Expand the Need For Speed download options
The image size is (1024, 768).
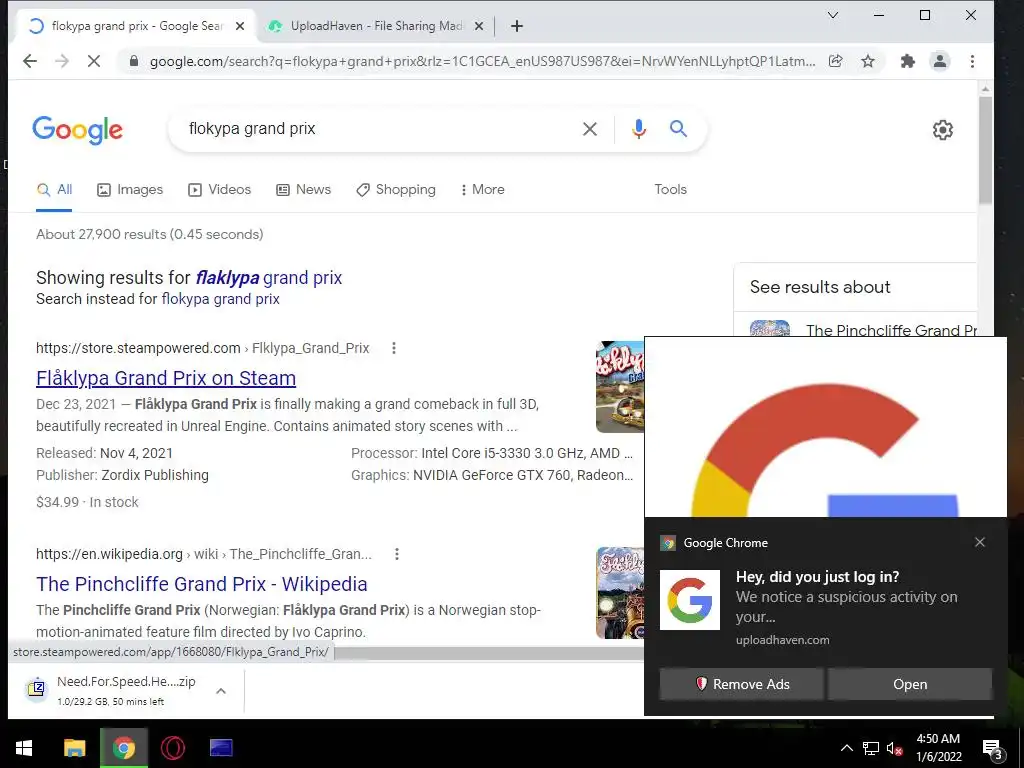point(221,691)
